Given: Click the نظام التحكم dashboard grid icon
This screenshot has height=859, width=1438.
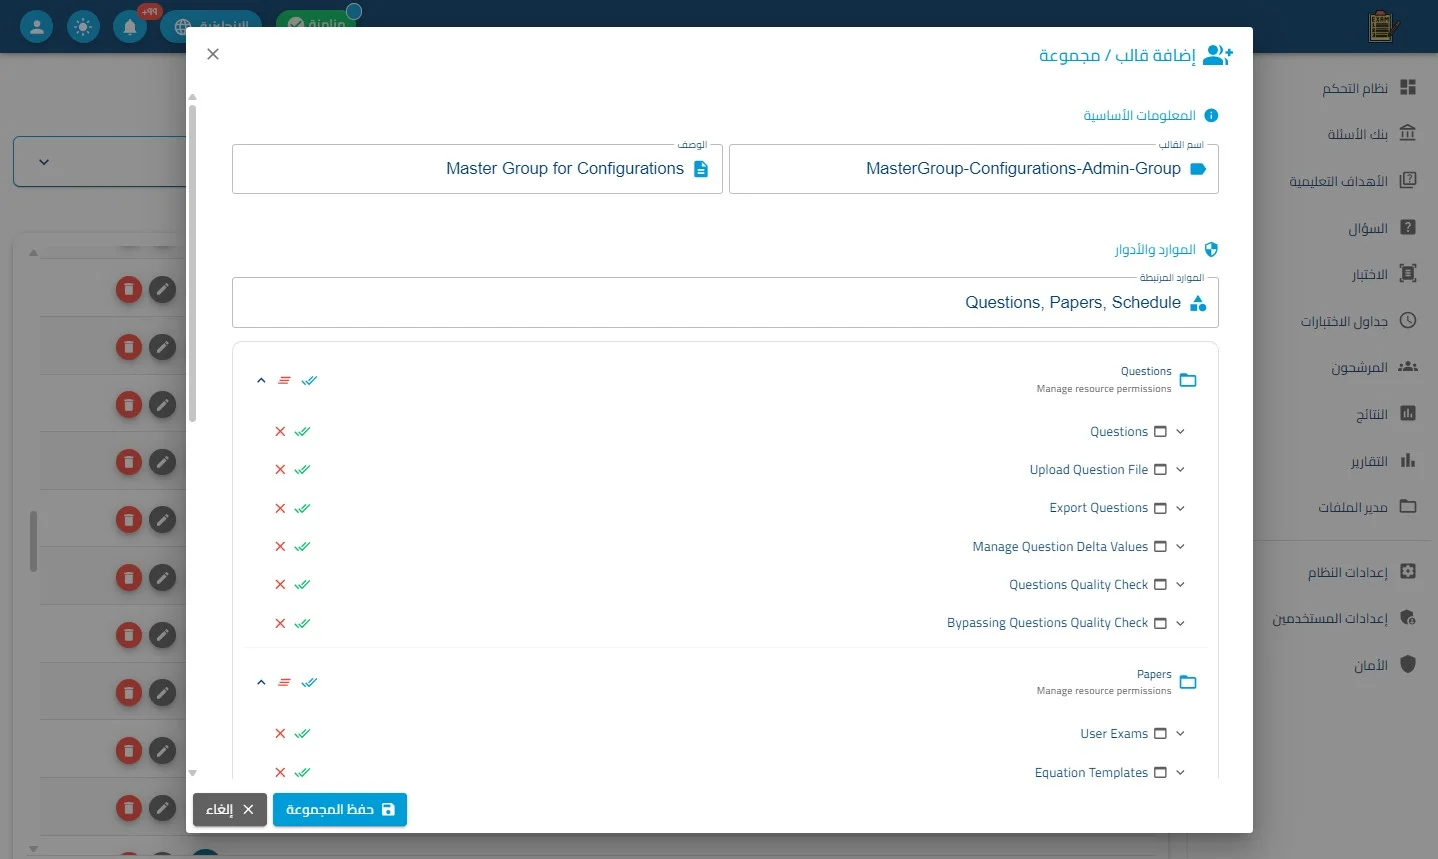Looking at the screenshot, I should coord(1408,87).
